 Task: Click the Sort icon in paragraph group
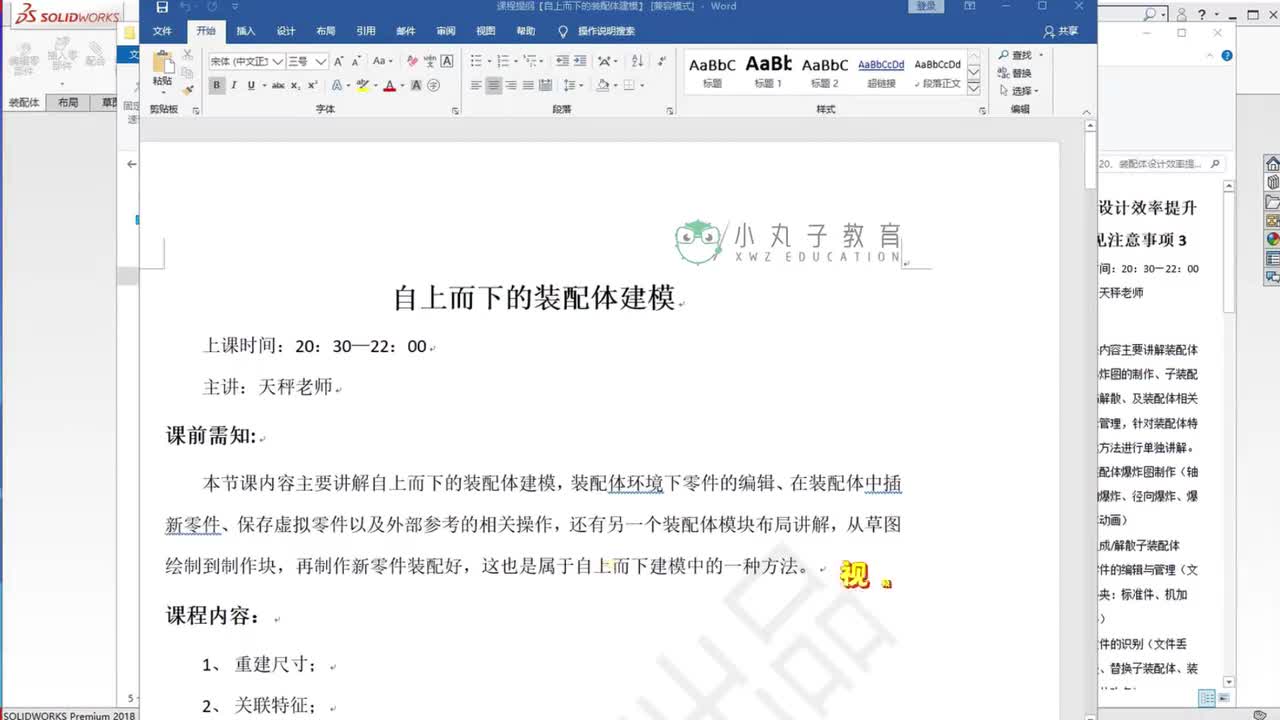pyautogui.click(x=637, y=61)
